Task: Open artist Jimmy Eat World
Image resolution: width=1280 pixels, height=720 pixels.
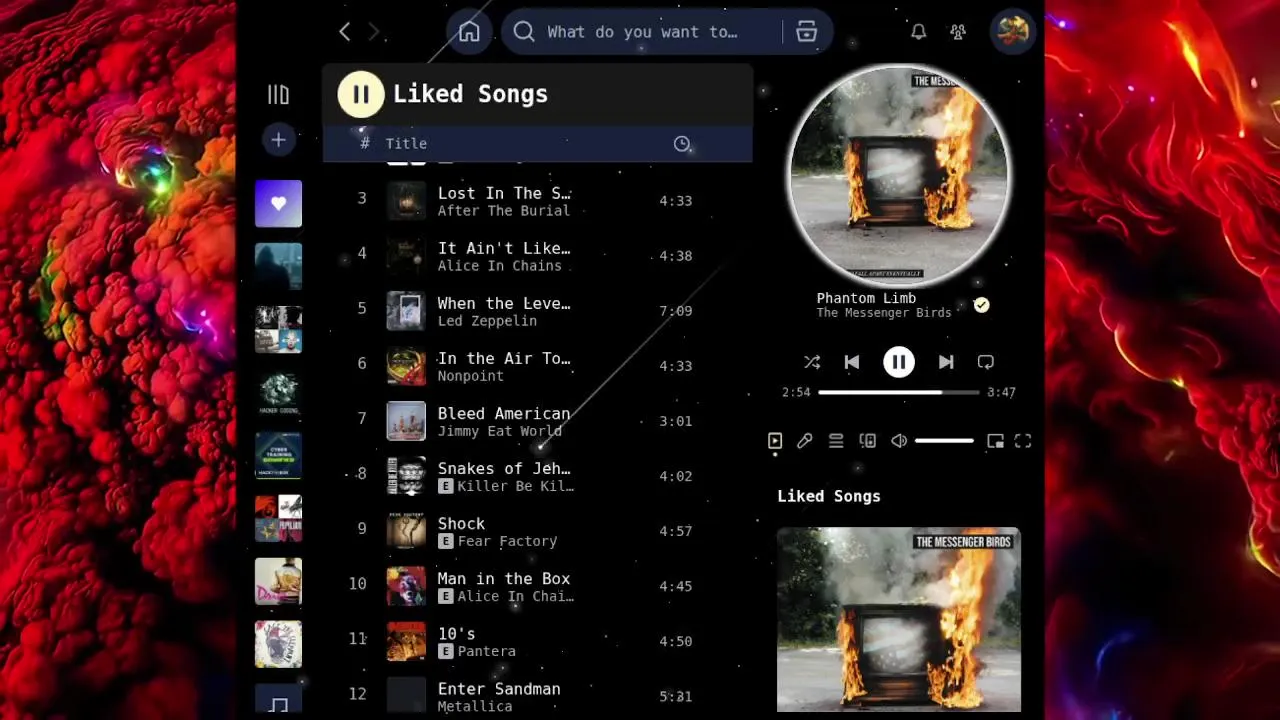Action: pos(500,431)
